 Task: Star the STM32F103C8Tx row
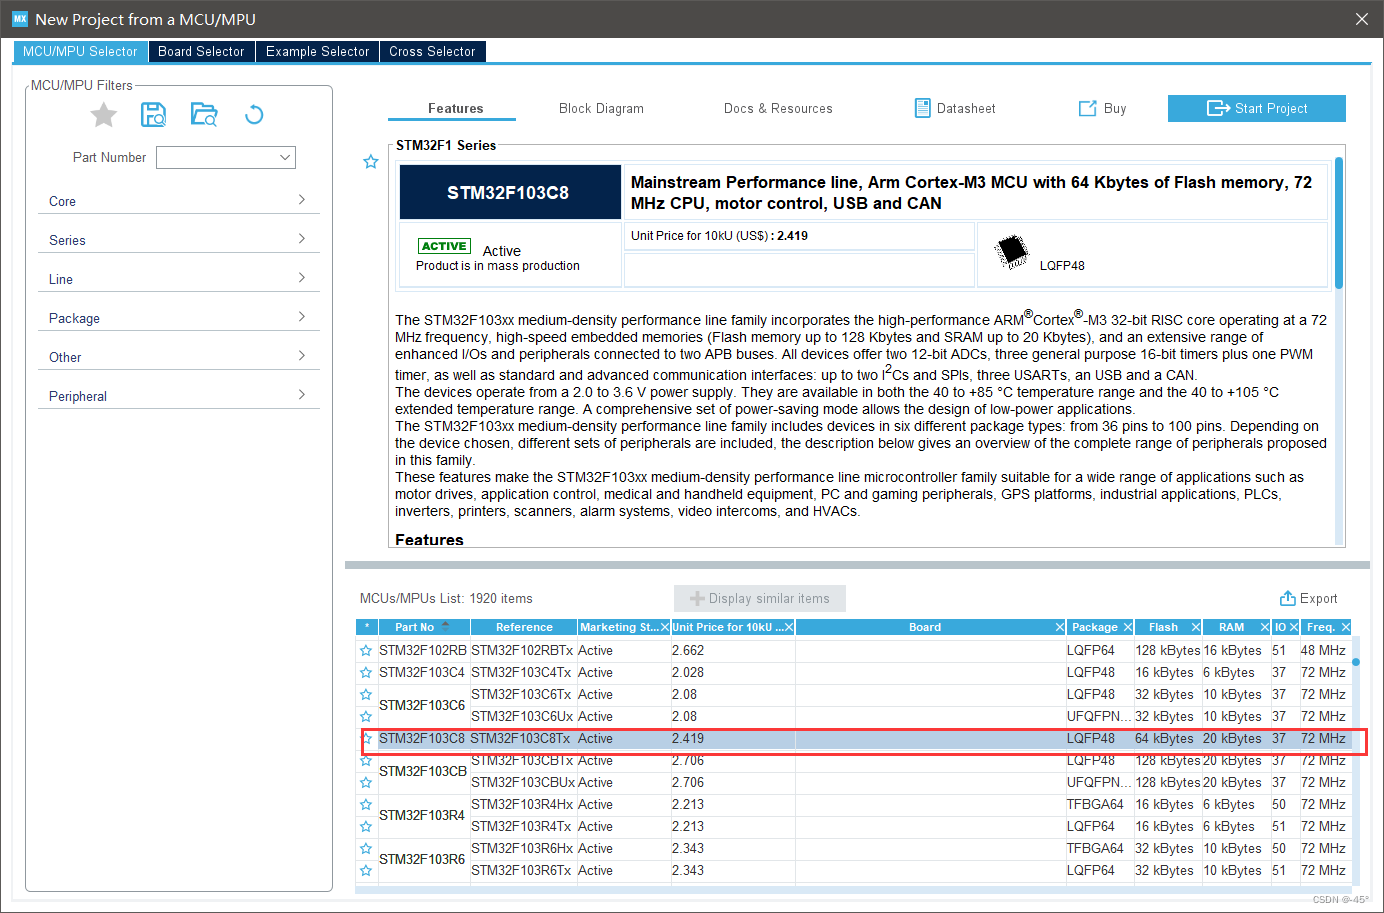point(366,739)
